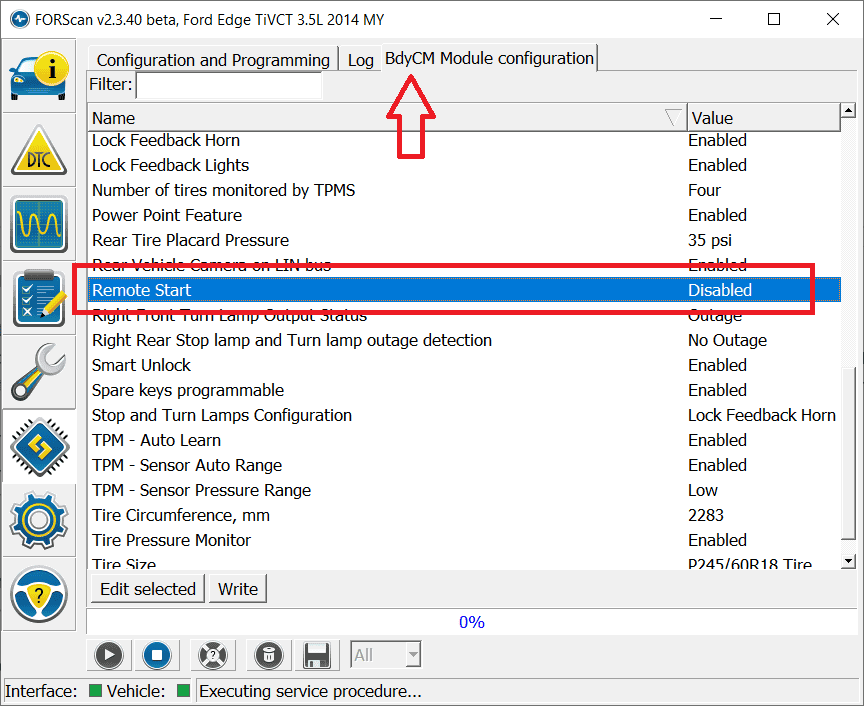Viewport: 864px width, 706px height.
Task: Open the wrench service procedures section
Action: [x=39, y=372]
